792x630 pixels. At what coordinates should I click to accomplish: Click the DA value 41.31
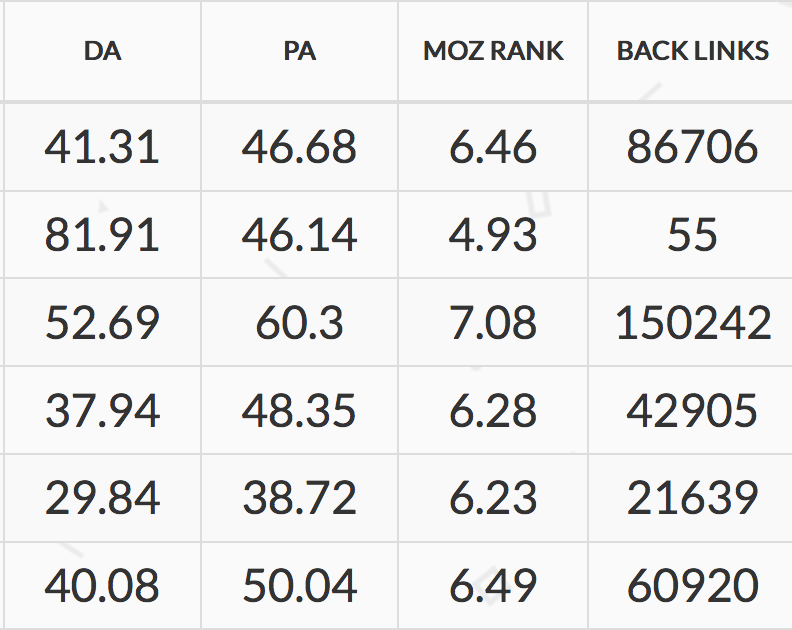(102, 148)
